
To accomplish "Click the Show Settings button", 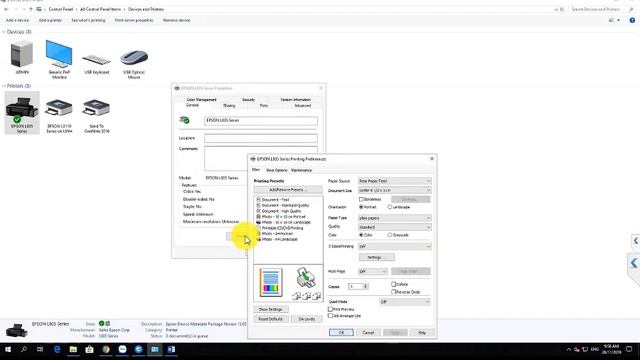I will click(270, 309).
